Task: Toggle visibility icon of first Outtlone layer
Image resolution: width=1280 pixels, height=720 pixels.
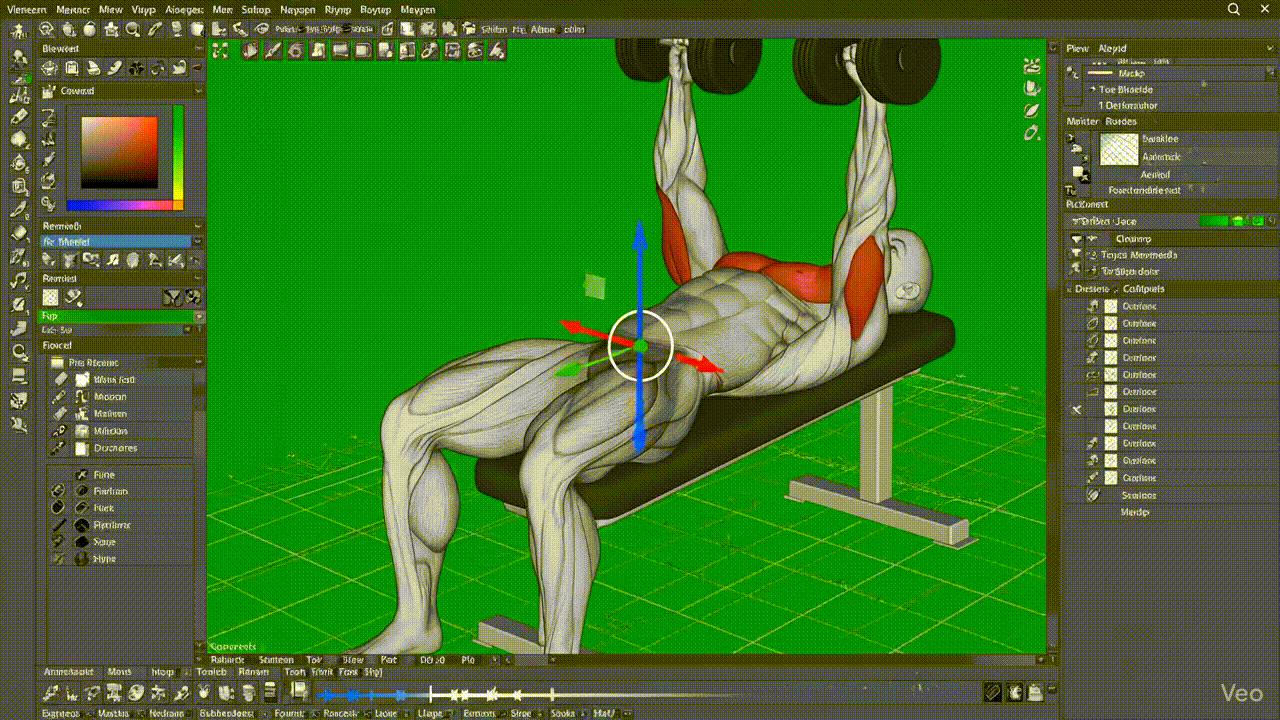Action: click(x=1093, y=307)
